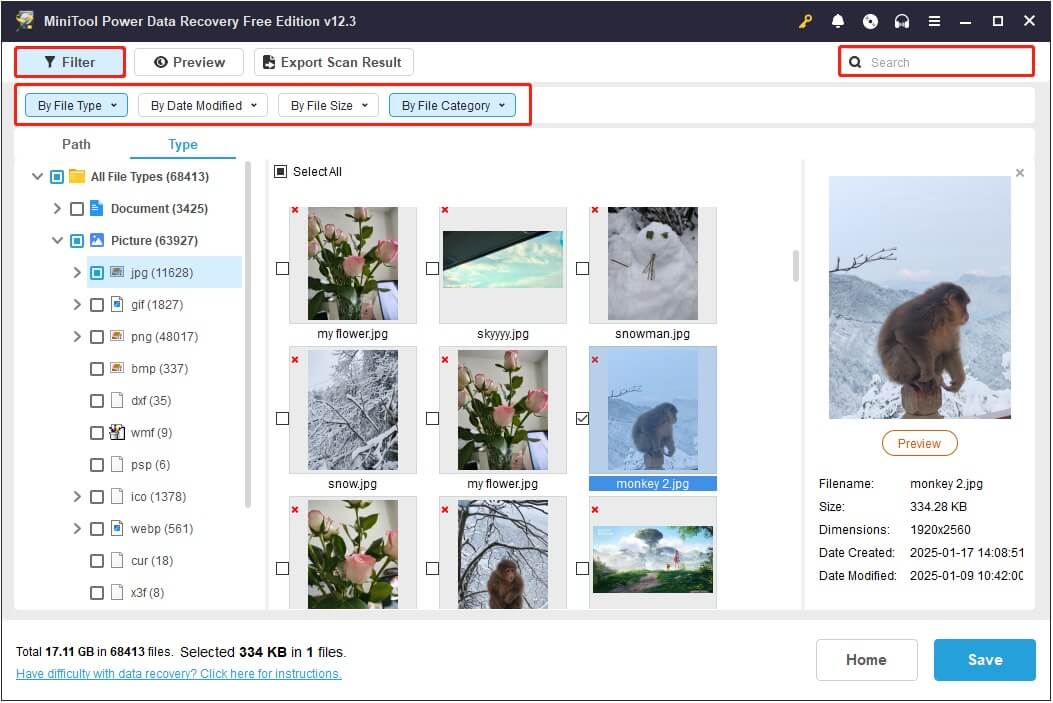Toggle the Picture (63927) checkbox
The height and width of the screenshot is (703, 1053).
pyautogui.click(x=77, y=240)
